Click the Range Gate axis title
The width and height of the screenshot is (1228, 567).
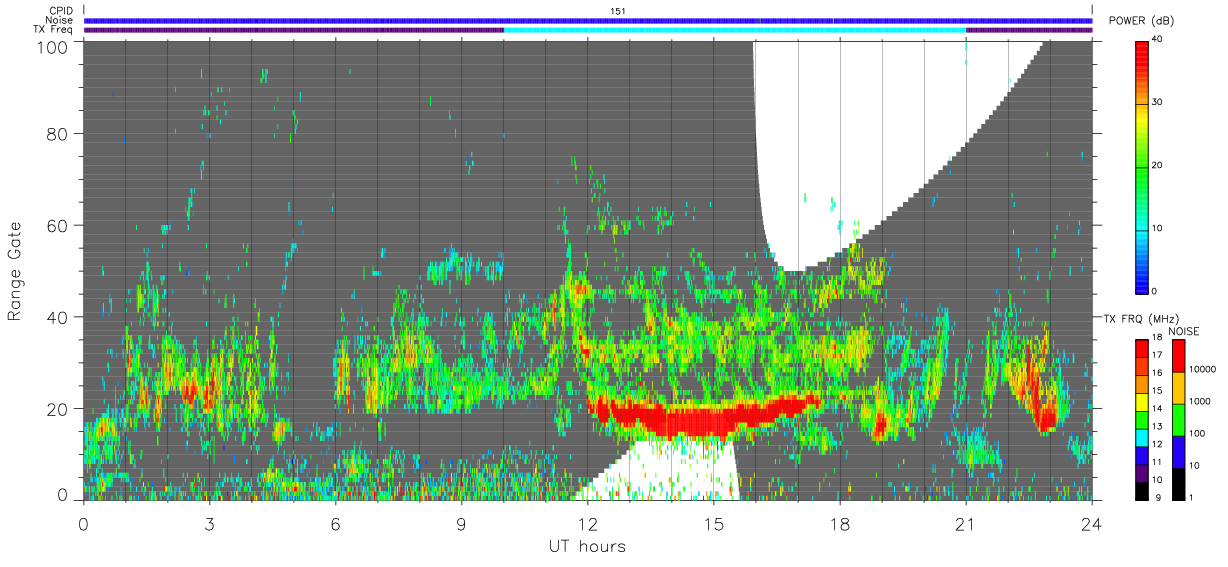[x=15, y=272]
